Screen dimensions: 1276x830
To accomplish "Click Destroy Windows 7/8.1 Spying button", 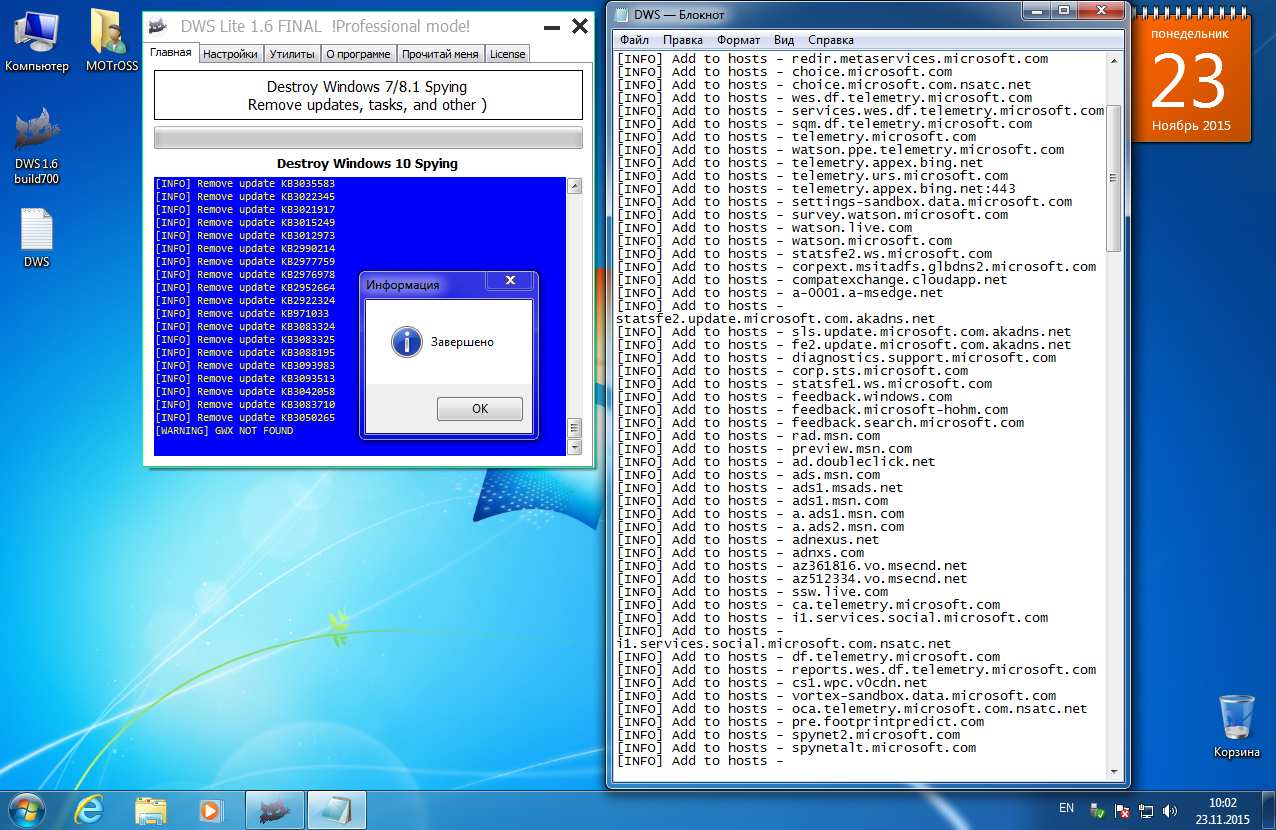I will tap(368, 96).
